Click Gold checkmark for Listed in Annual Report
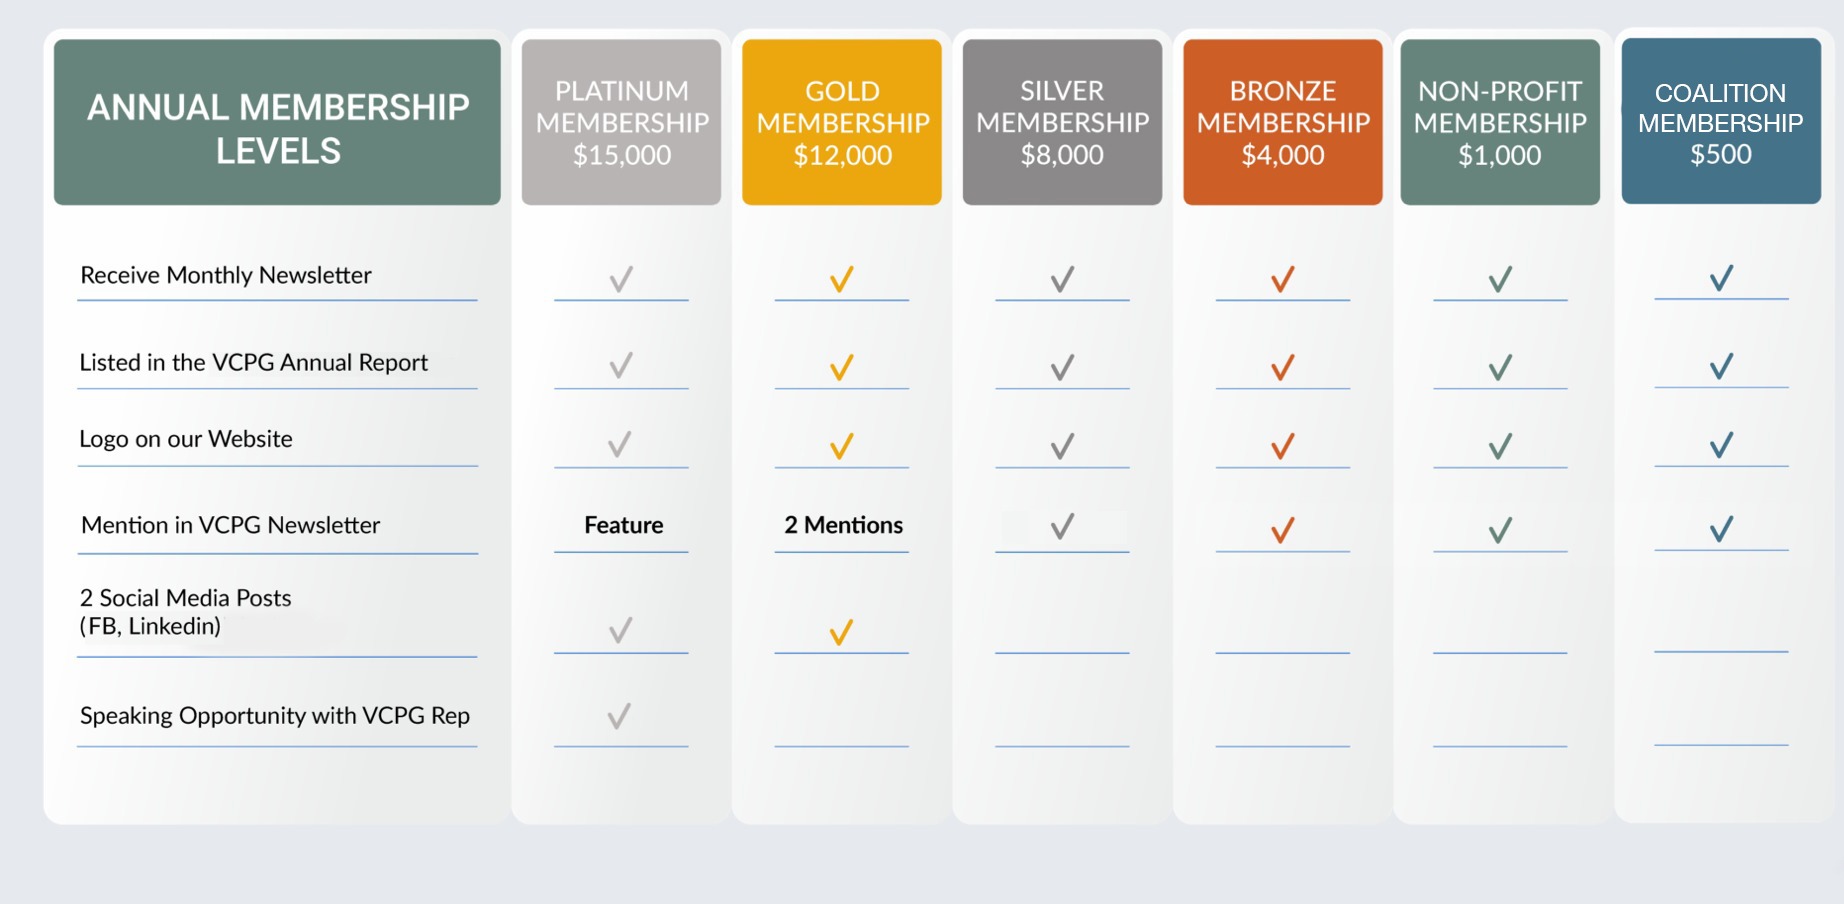Screen dimensions: 1844x904 (x=842, y=367)
